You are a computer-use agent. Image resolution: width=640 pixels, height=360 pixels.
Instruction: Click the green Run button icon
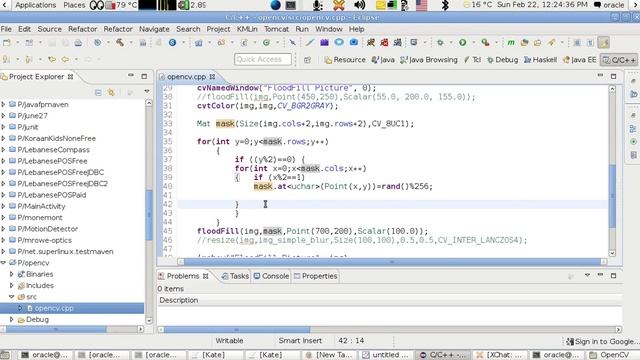click(462, 42)
